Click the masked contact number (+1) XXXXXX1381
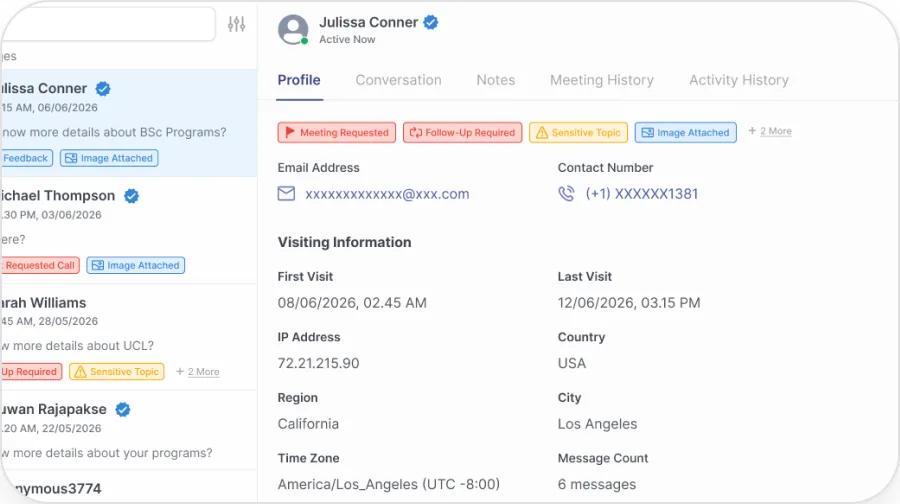 642,194
